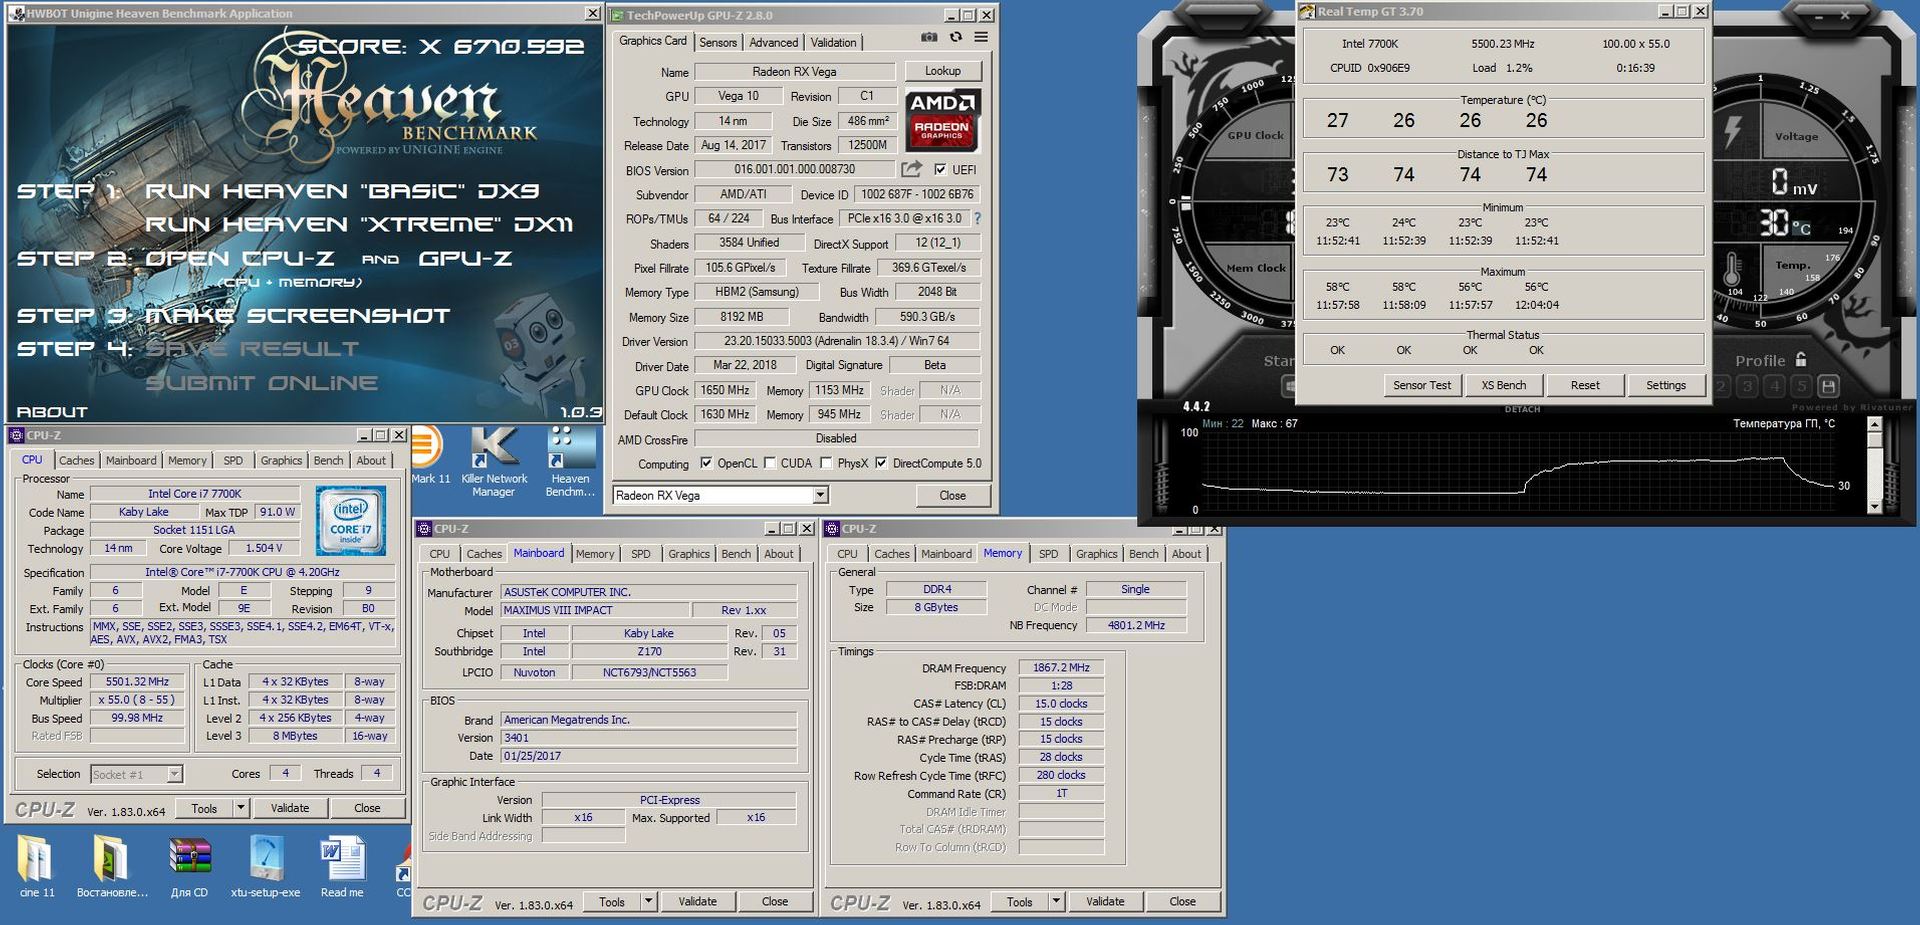Image resolution: width=1920 pixels, height=925 pixels.
Task: Open the Socket #1 selection dropdown in CPU-Z
Action: point(174,774)
